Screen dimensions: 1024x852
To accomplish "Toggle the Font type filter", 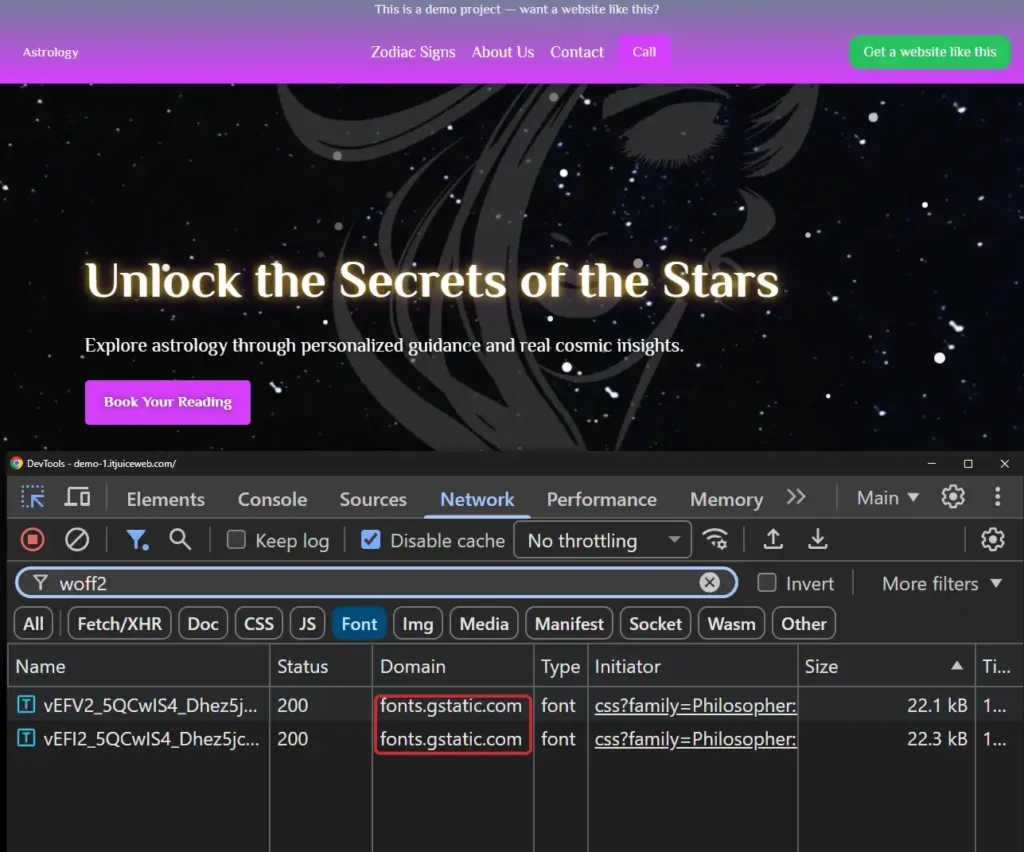I will click(x=359, y=623).
